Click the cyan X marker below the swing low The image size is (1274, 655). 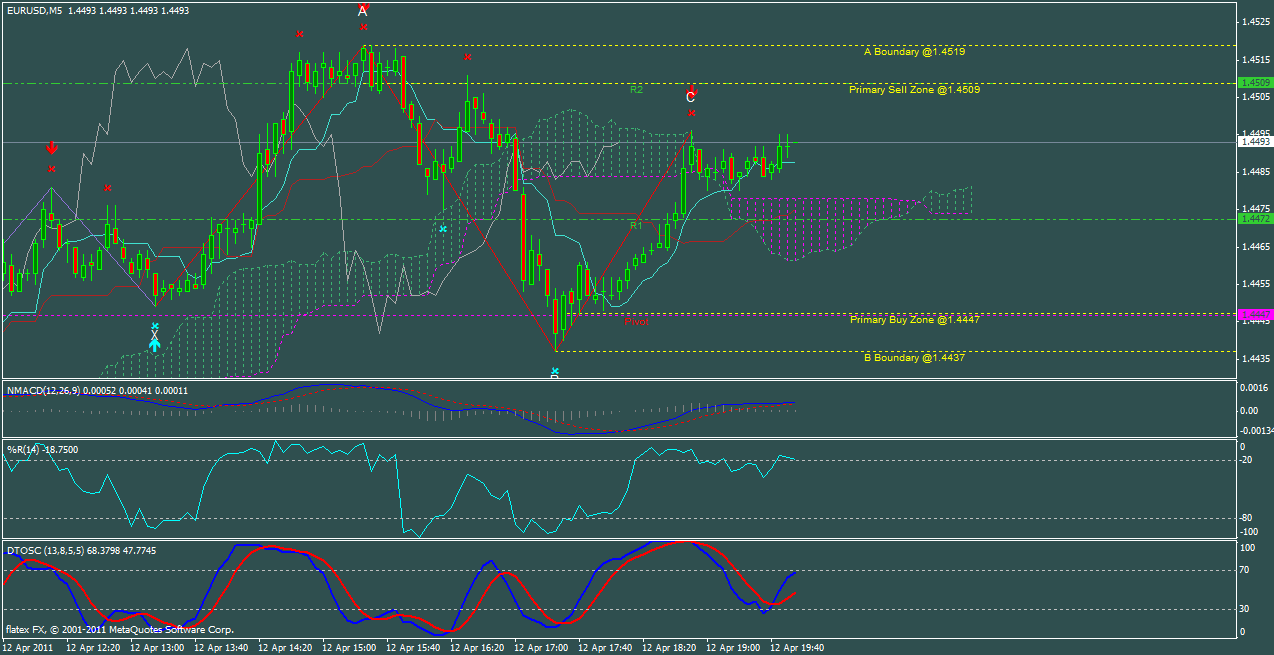point(554,372)
